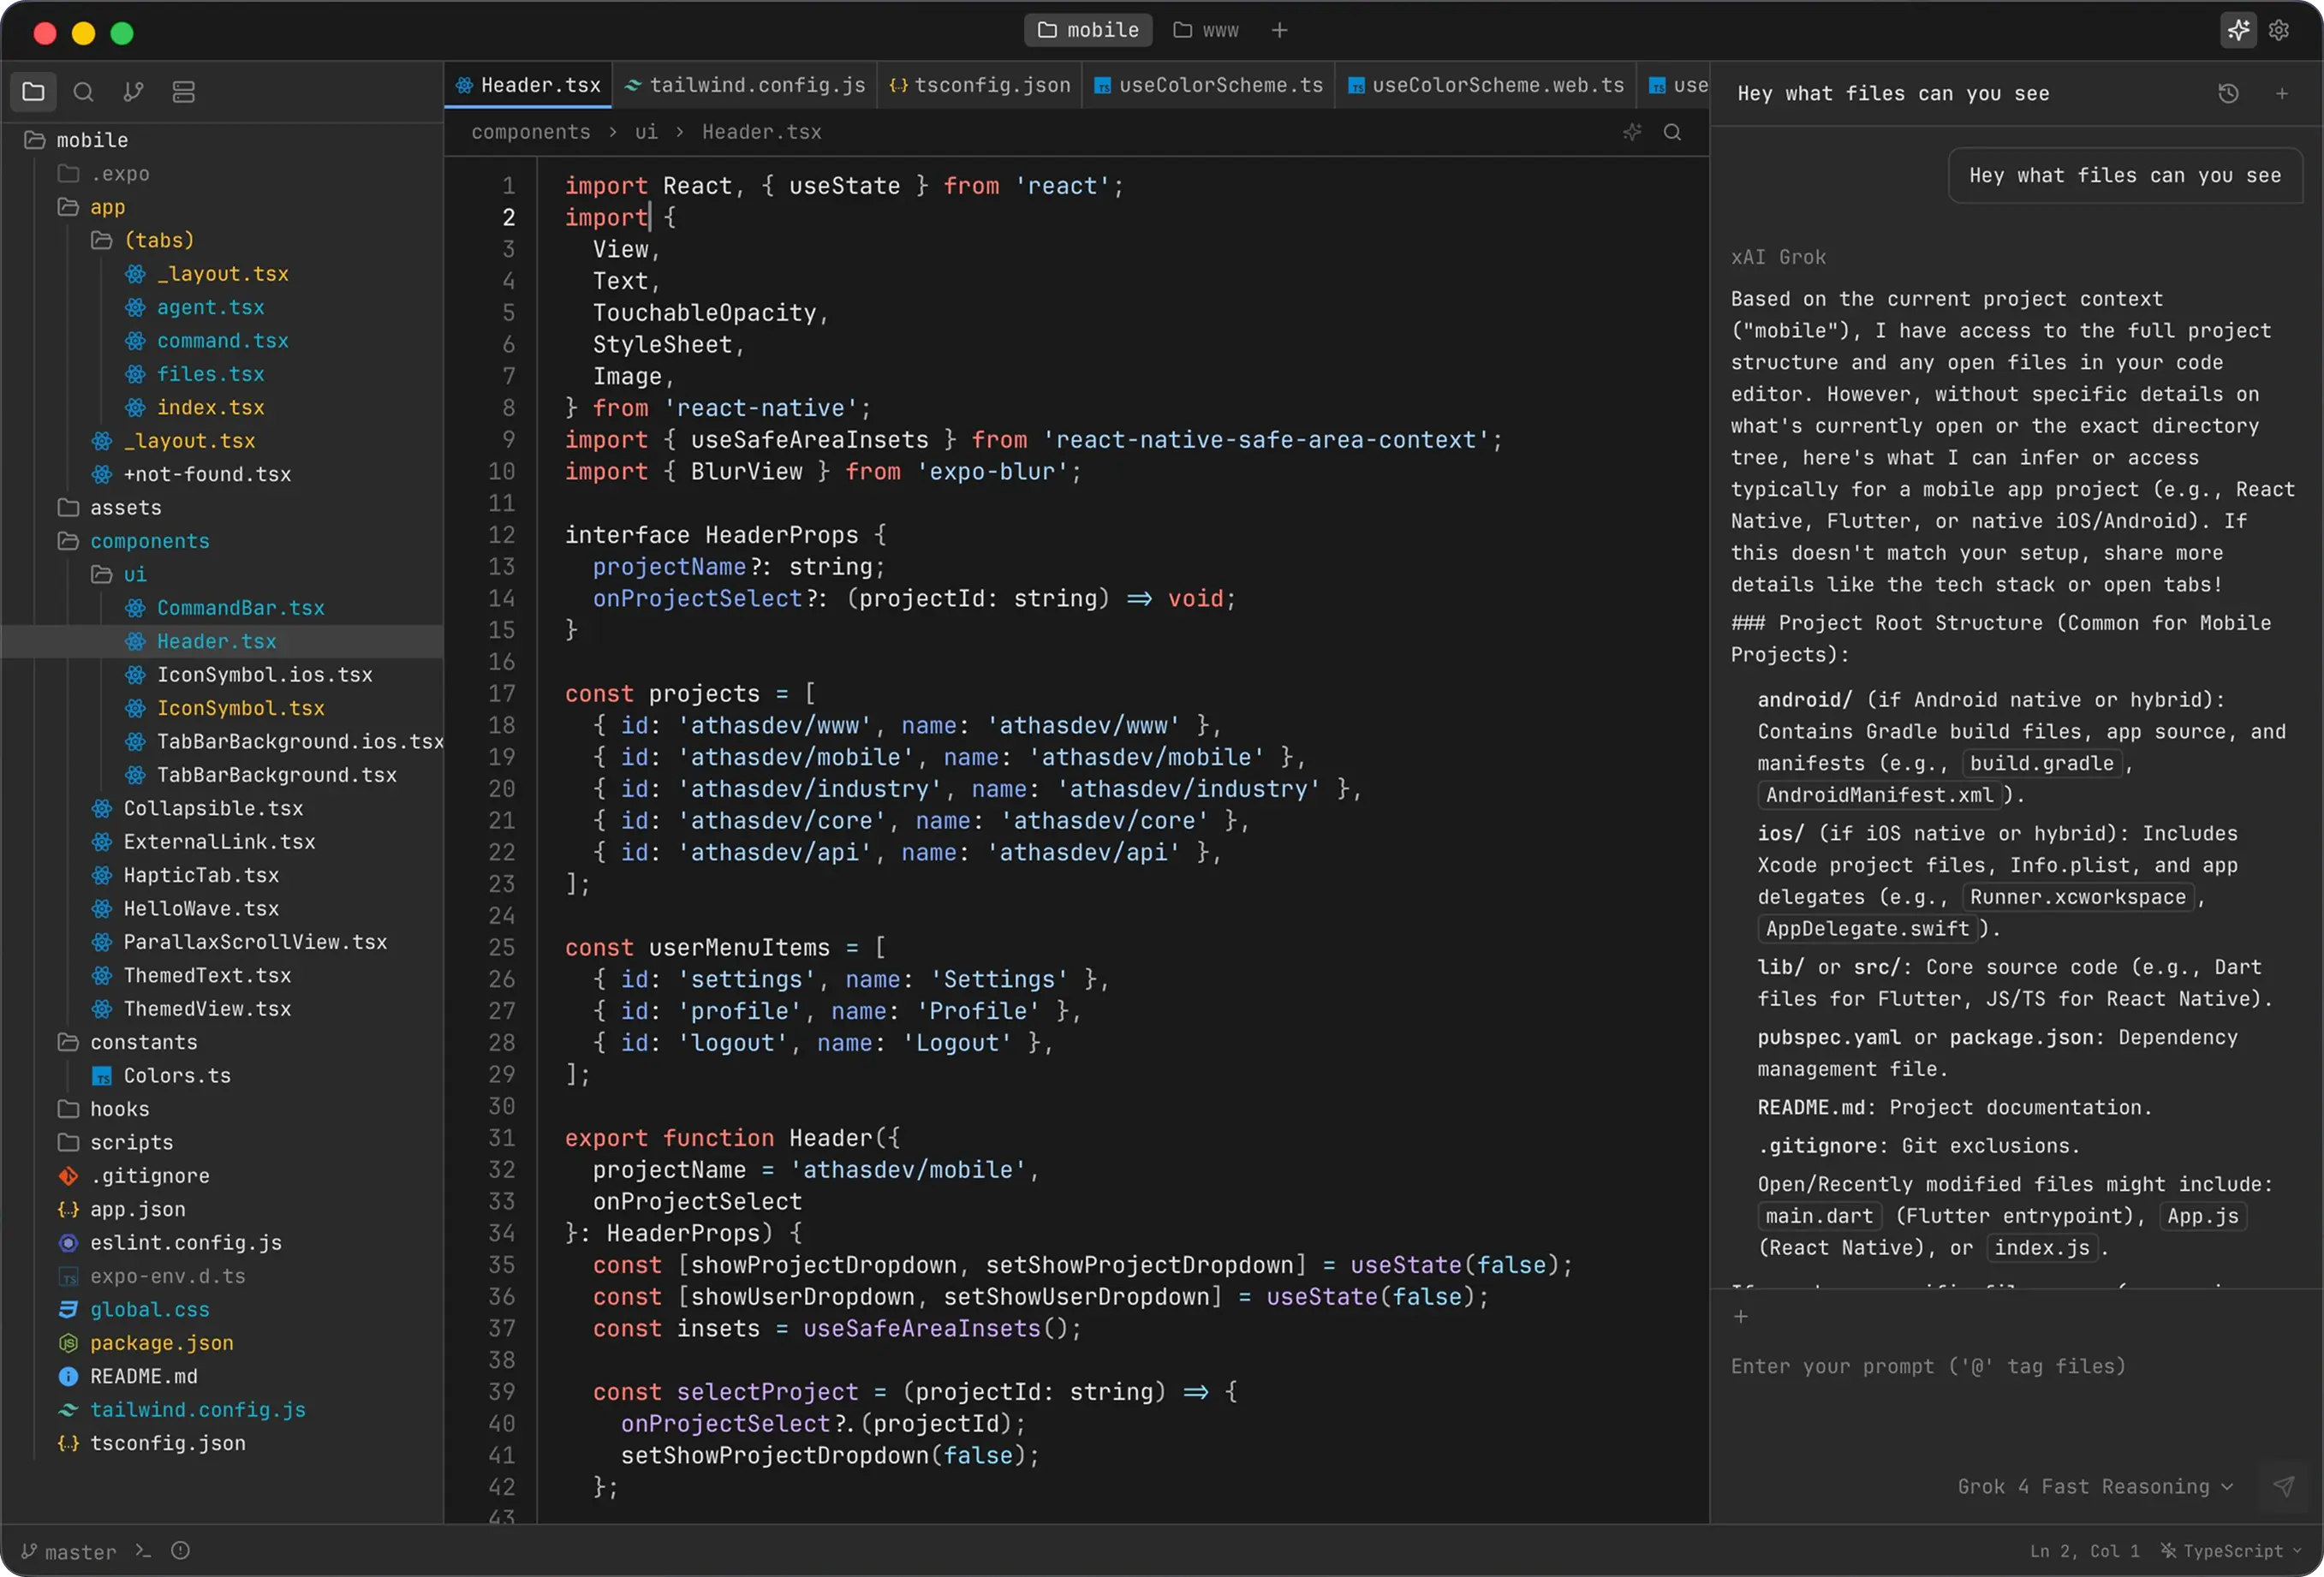Select the www project tab at the top

pos(1206,30)
